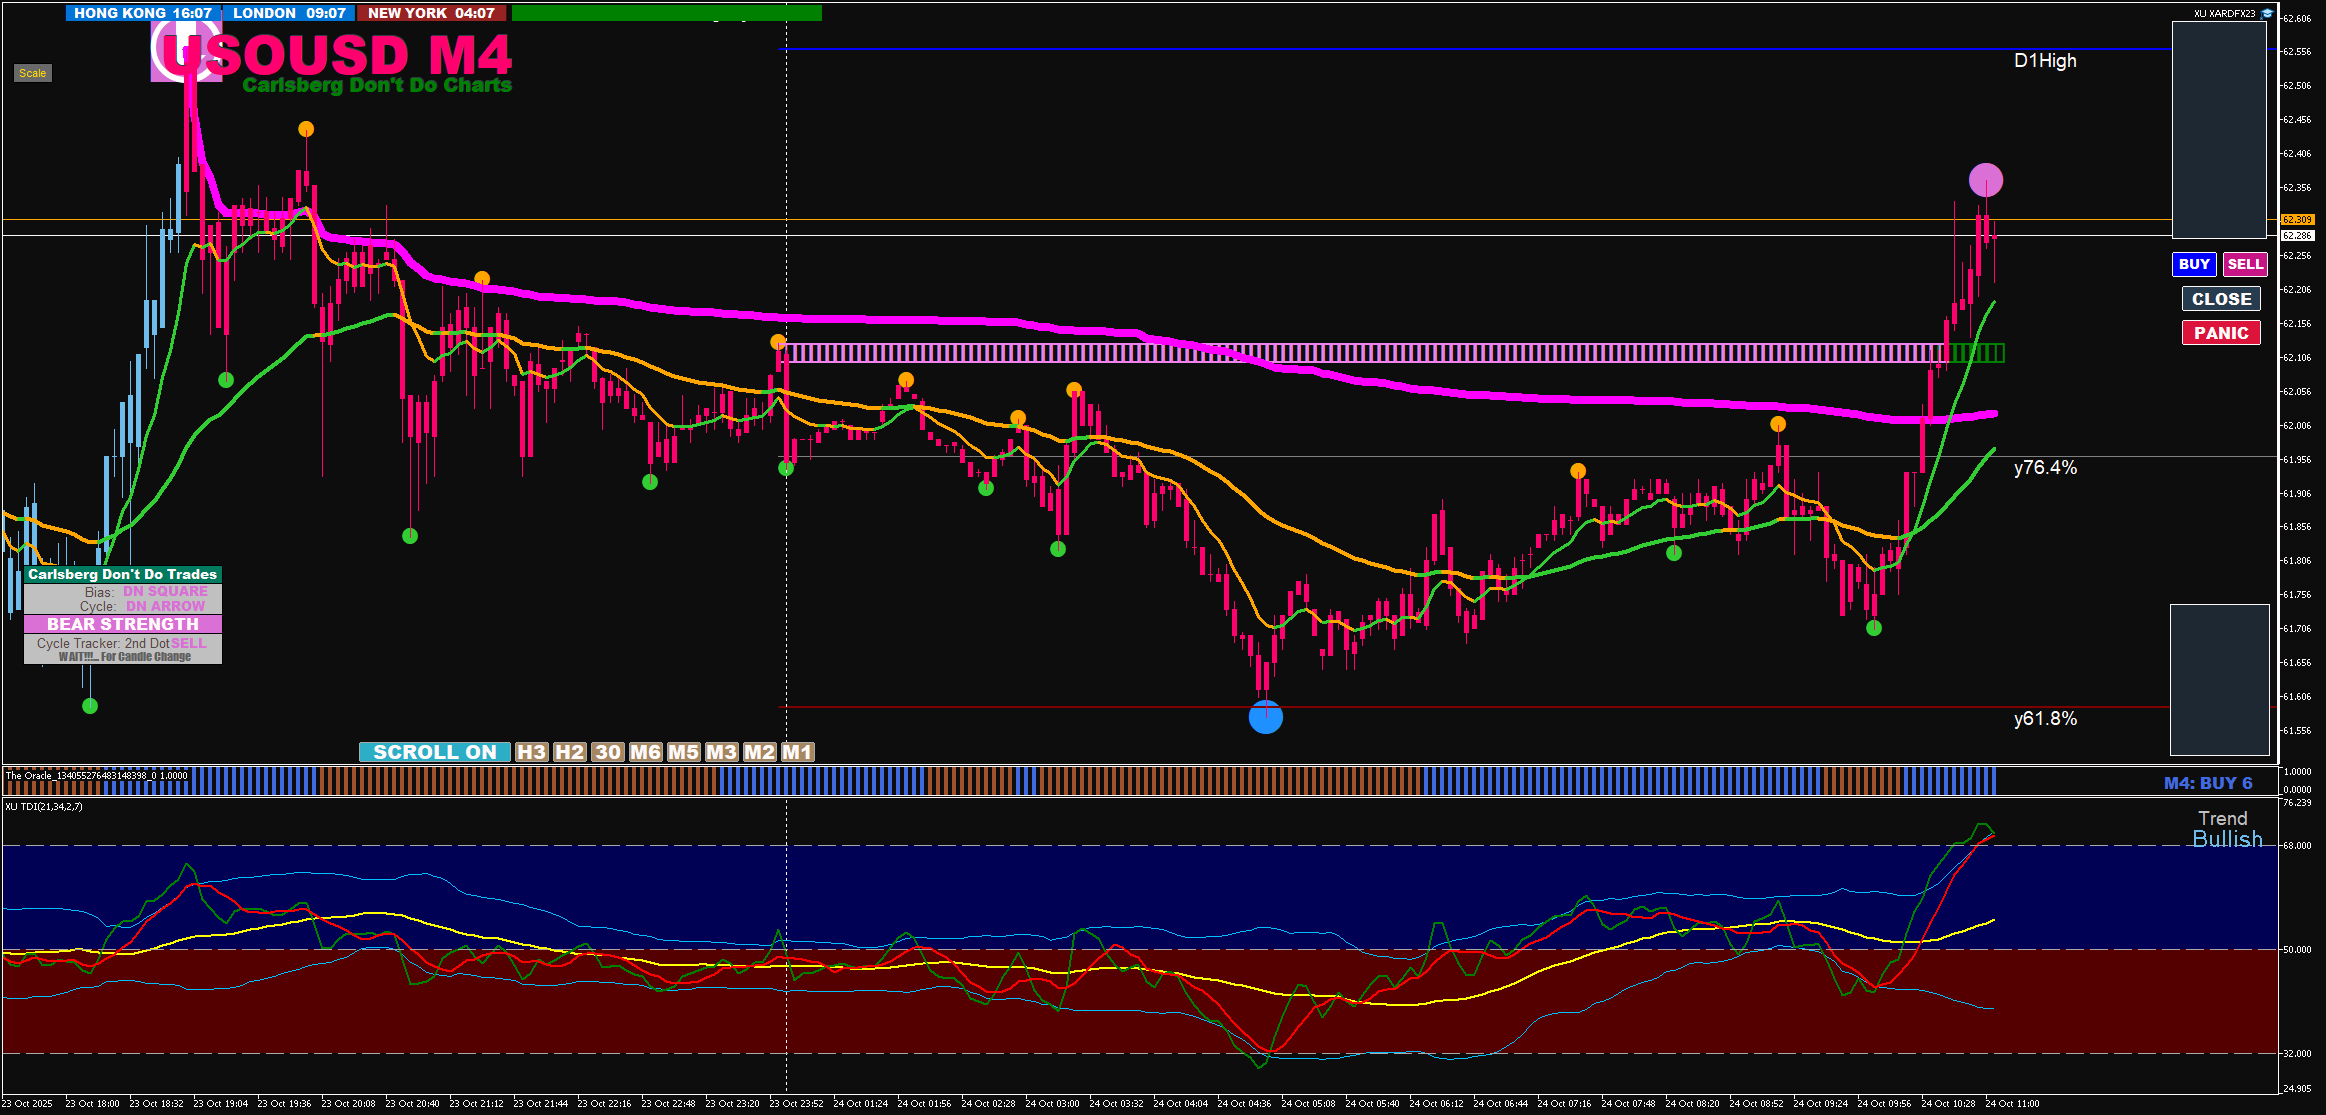Switch to the H3 timeframe
The height and width of the screenshot is (1115, 2326).
point(531,752)
